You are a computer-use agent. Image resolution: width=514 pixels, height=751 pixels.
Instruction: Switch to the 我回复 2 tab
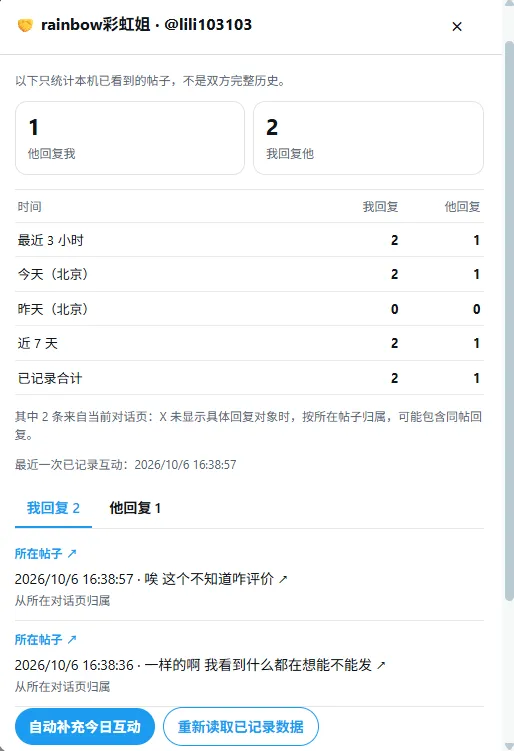tap(53, 508)
